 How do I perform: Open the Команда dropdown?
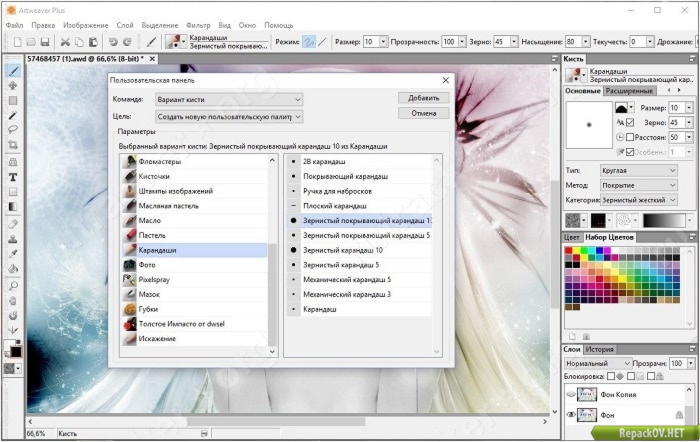[x=228, y=99]
